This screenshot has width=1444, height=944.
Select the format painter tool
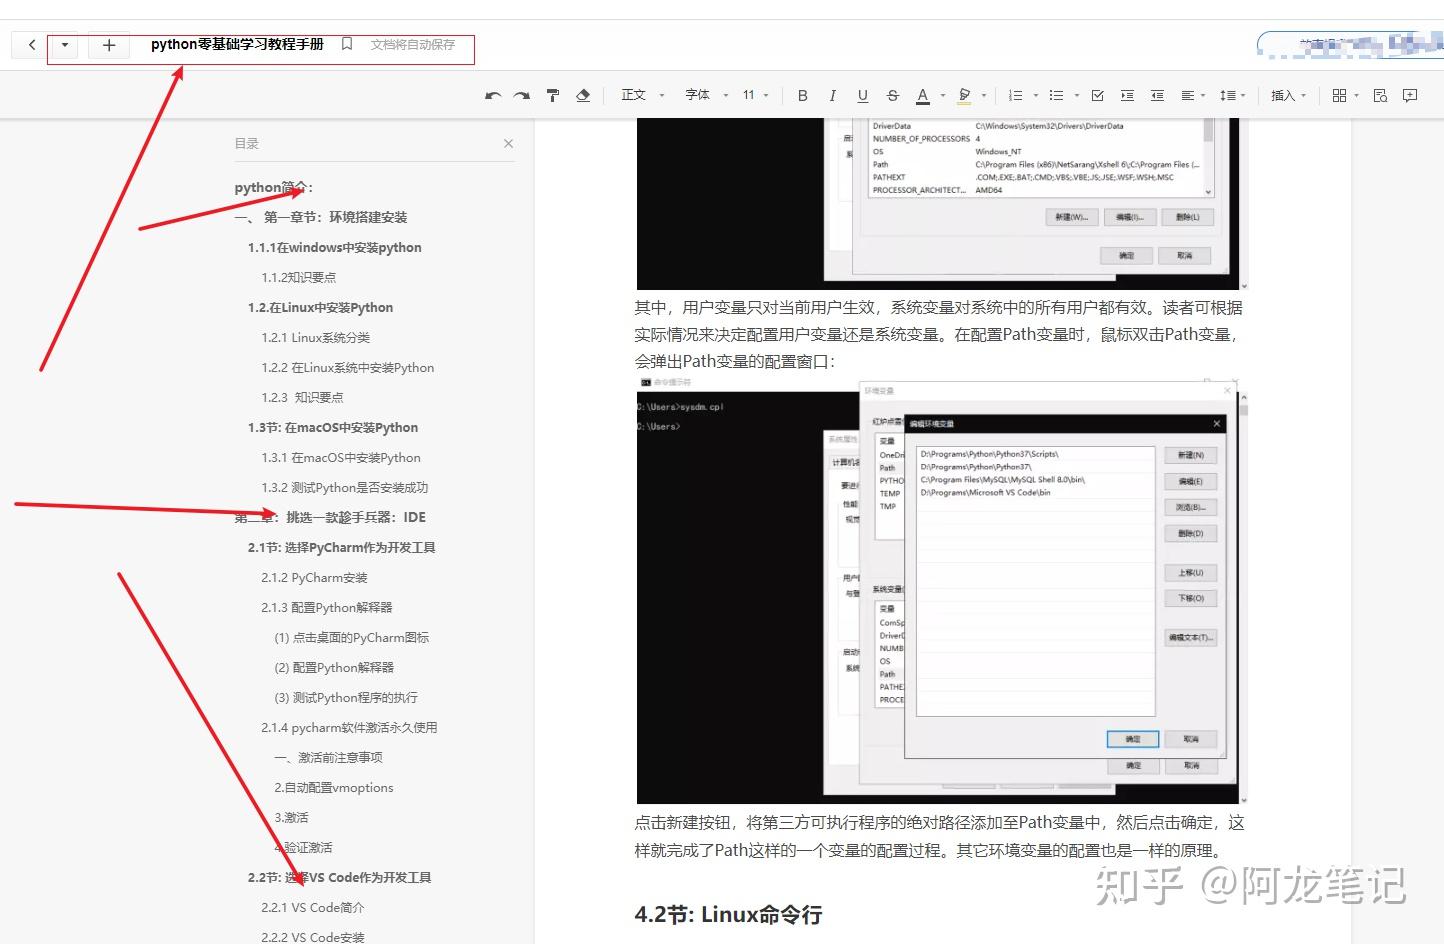click(553, 96)
